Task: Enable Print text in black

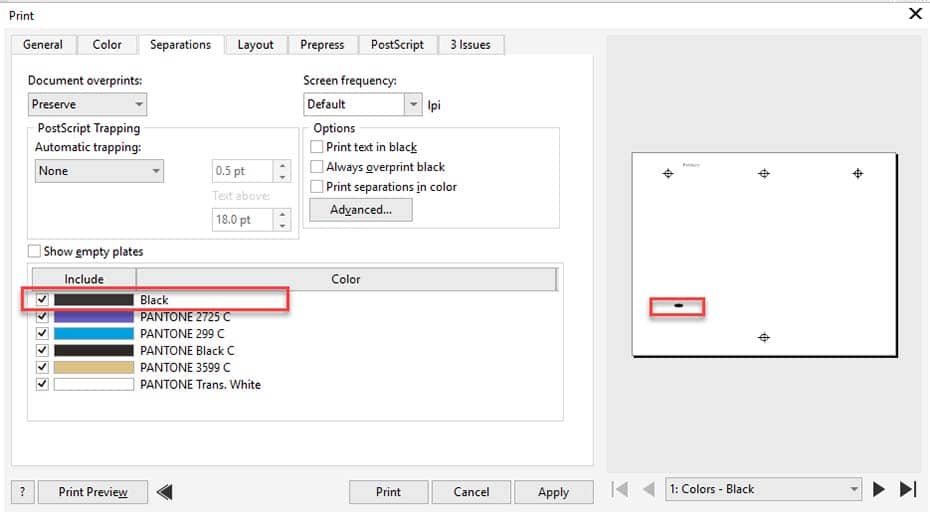Action: pos(317,146)
